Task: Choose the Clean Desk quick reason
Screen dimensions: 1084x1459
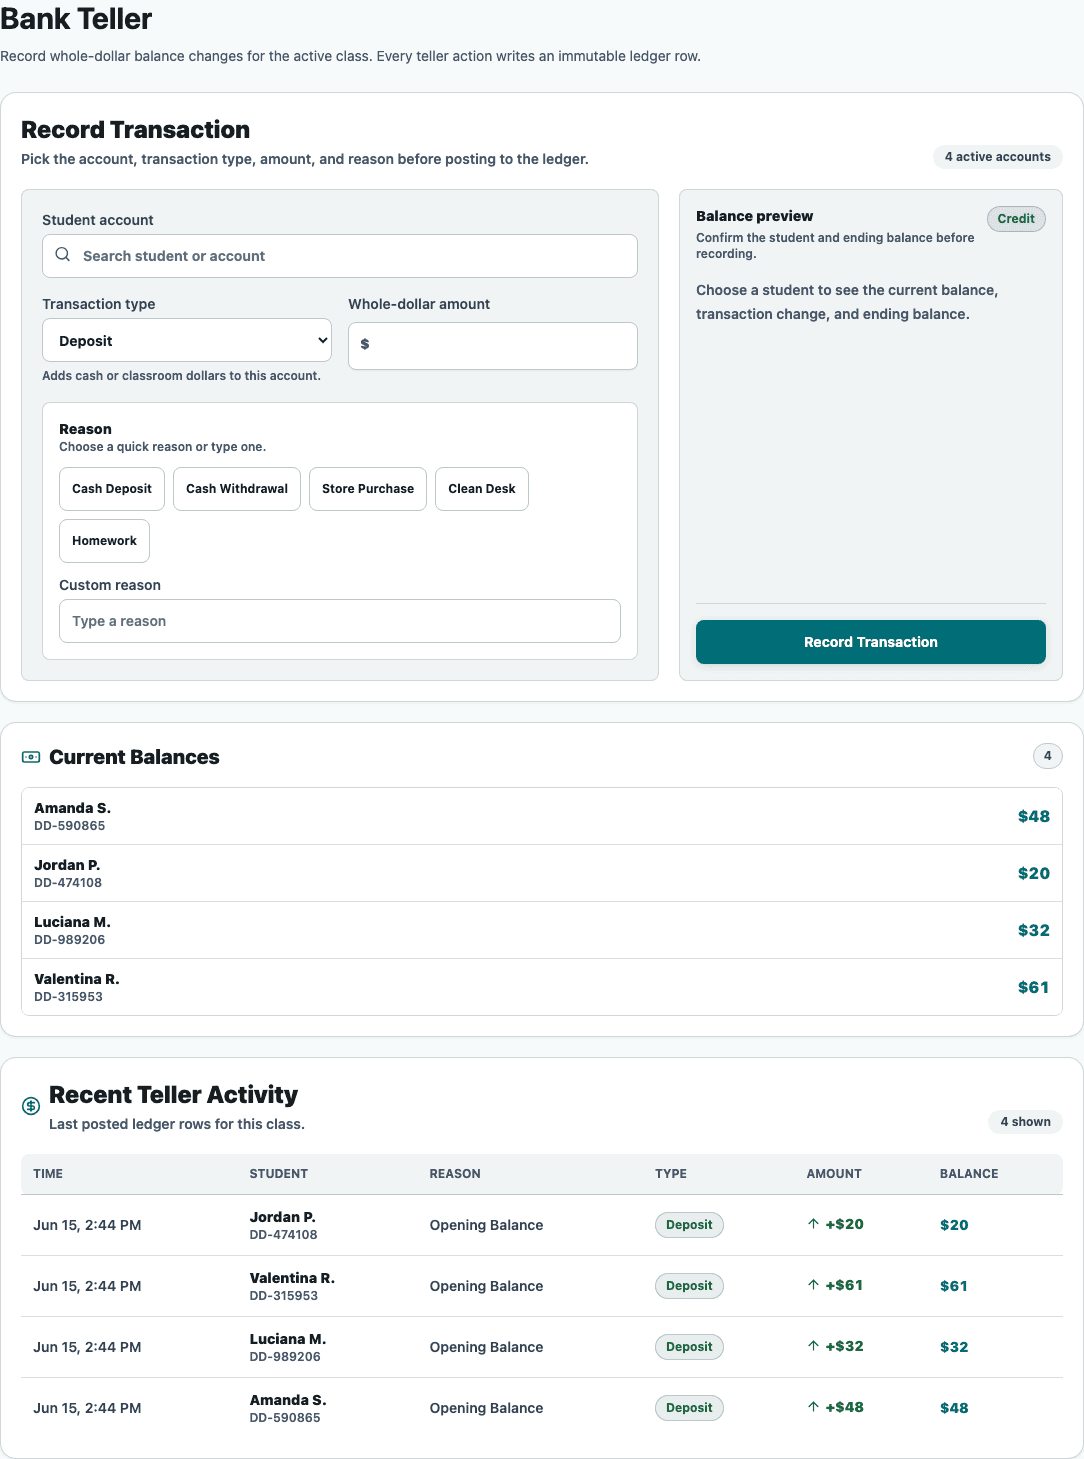Action: [x=482, y=489]
